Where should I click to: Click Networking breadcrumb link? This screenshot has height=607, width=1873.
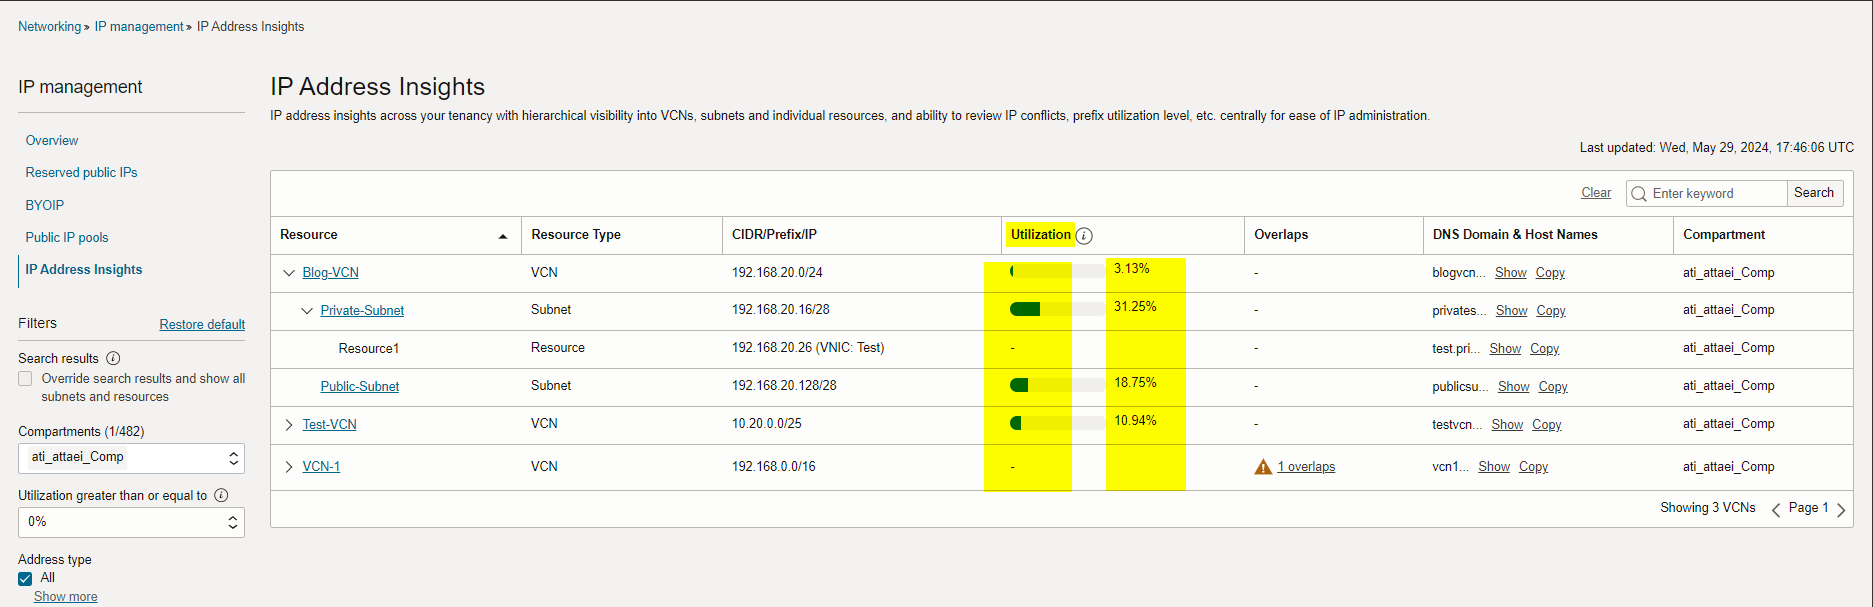(49, 27)
